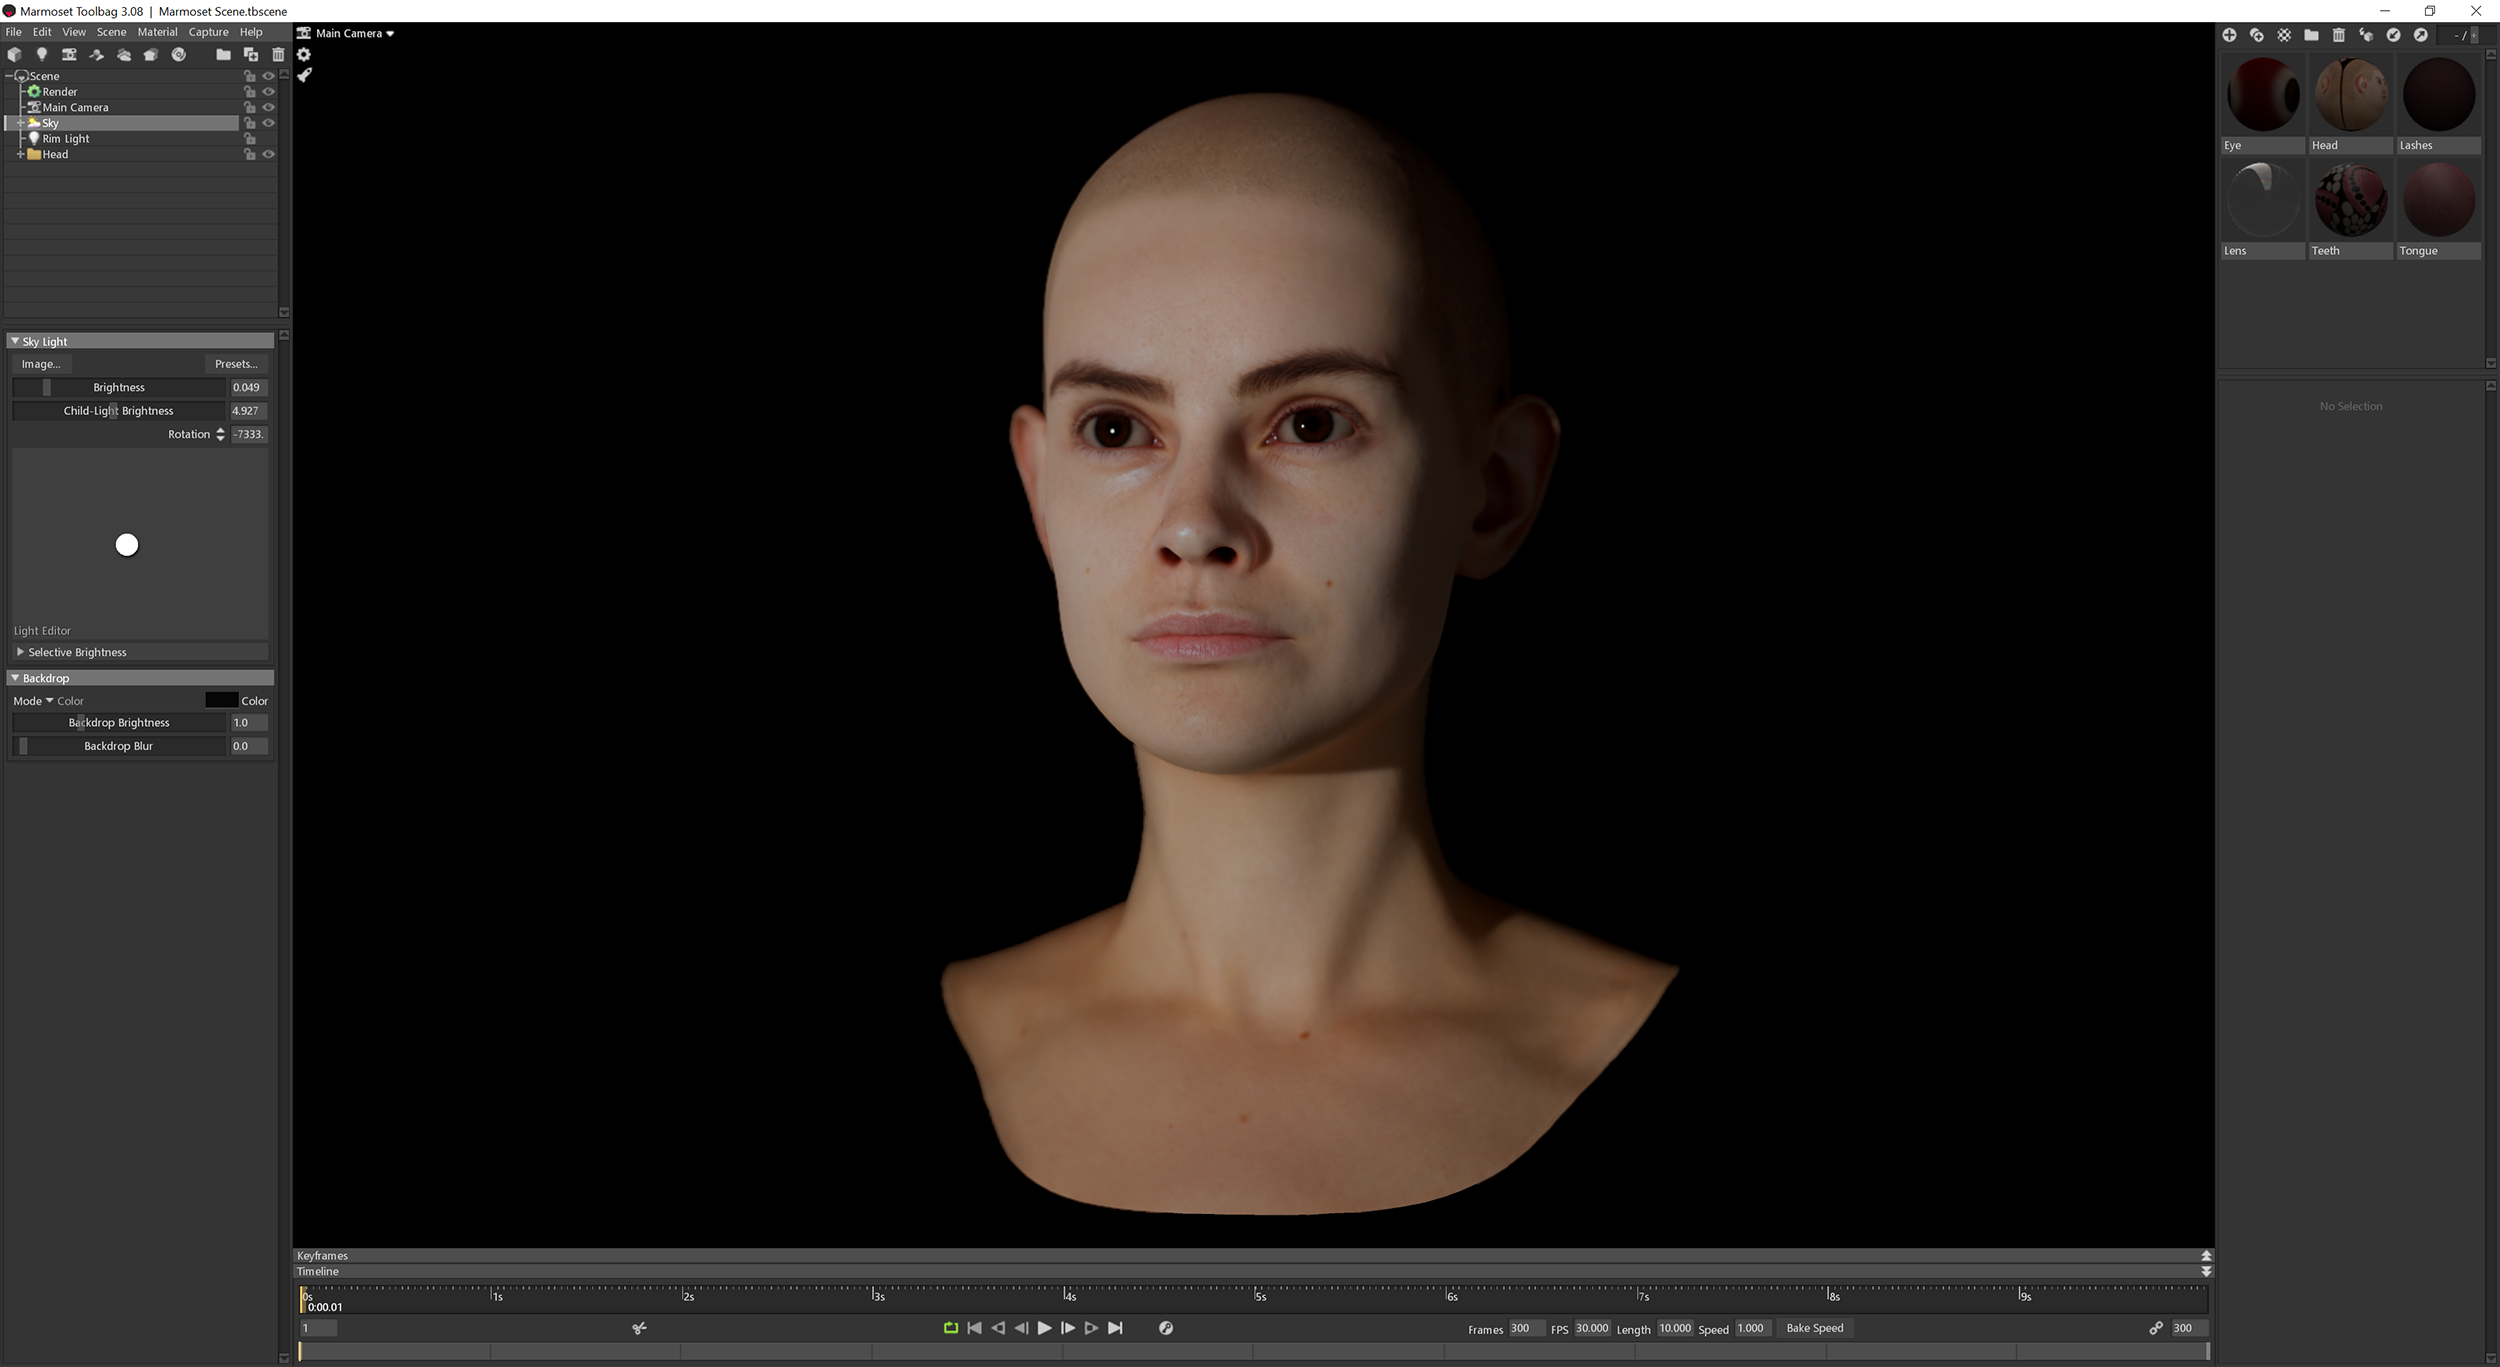Toggle the Sky layer's eye icon
The image size is (2500, 1367).
(x=268, y=123)
